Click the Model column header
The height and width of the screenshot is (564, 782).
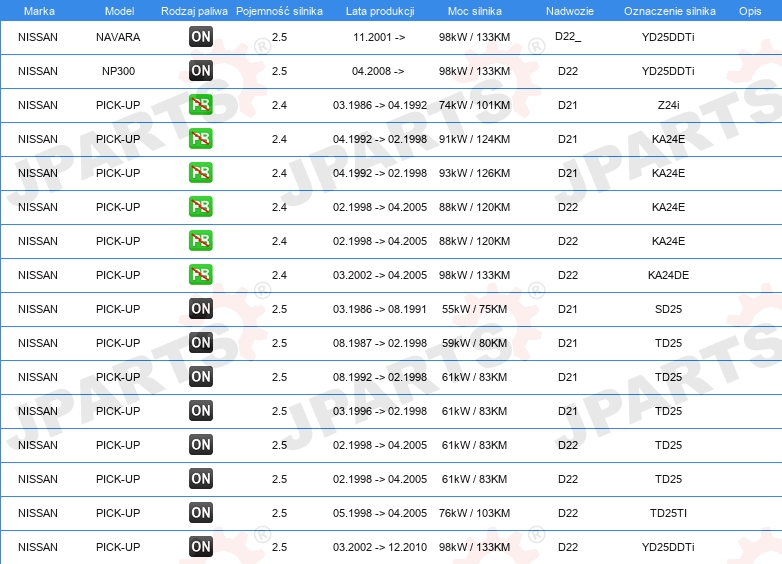point(119,11)
